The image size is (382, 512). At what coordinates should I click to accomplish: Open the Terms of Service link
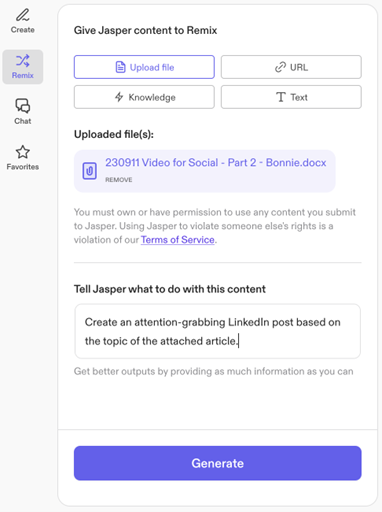pyautogui.click(x=178, y=240)
